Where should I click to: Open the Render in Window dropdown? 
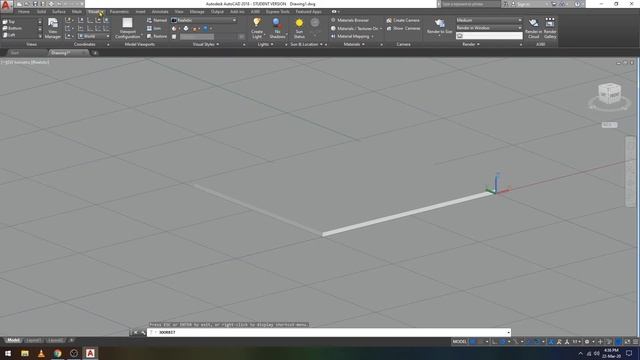(x=489, y=28)
